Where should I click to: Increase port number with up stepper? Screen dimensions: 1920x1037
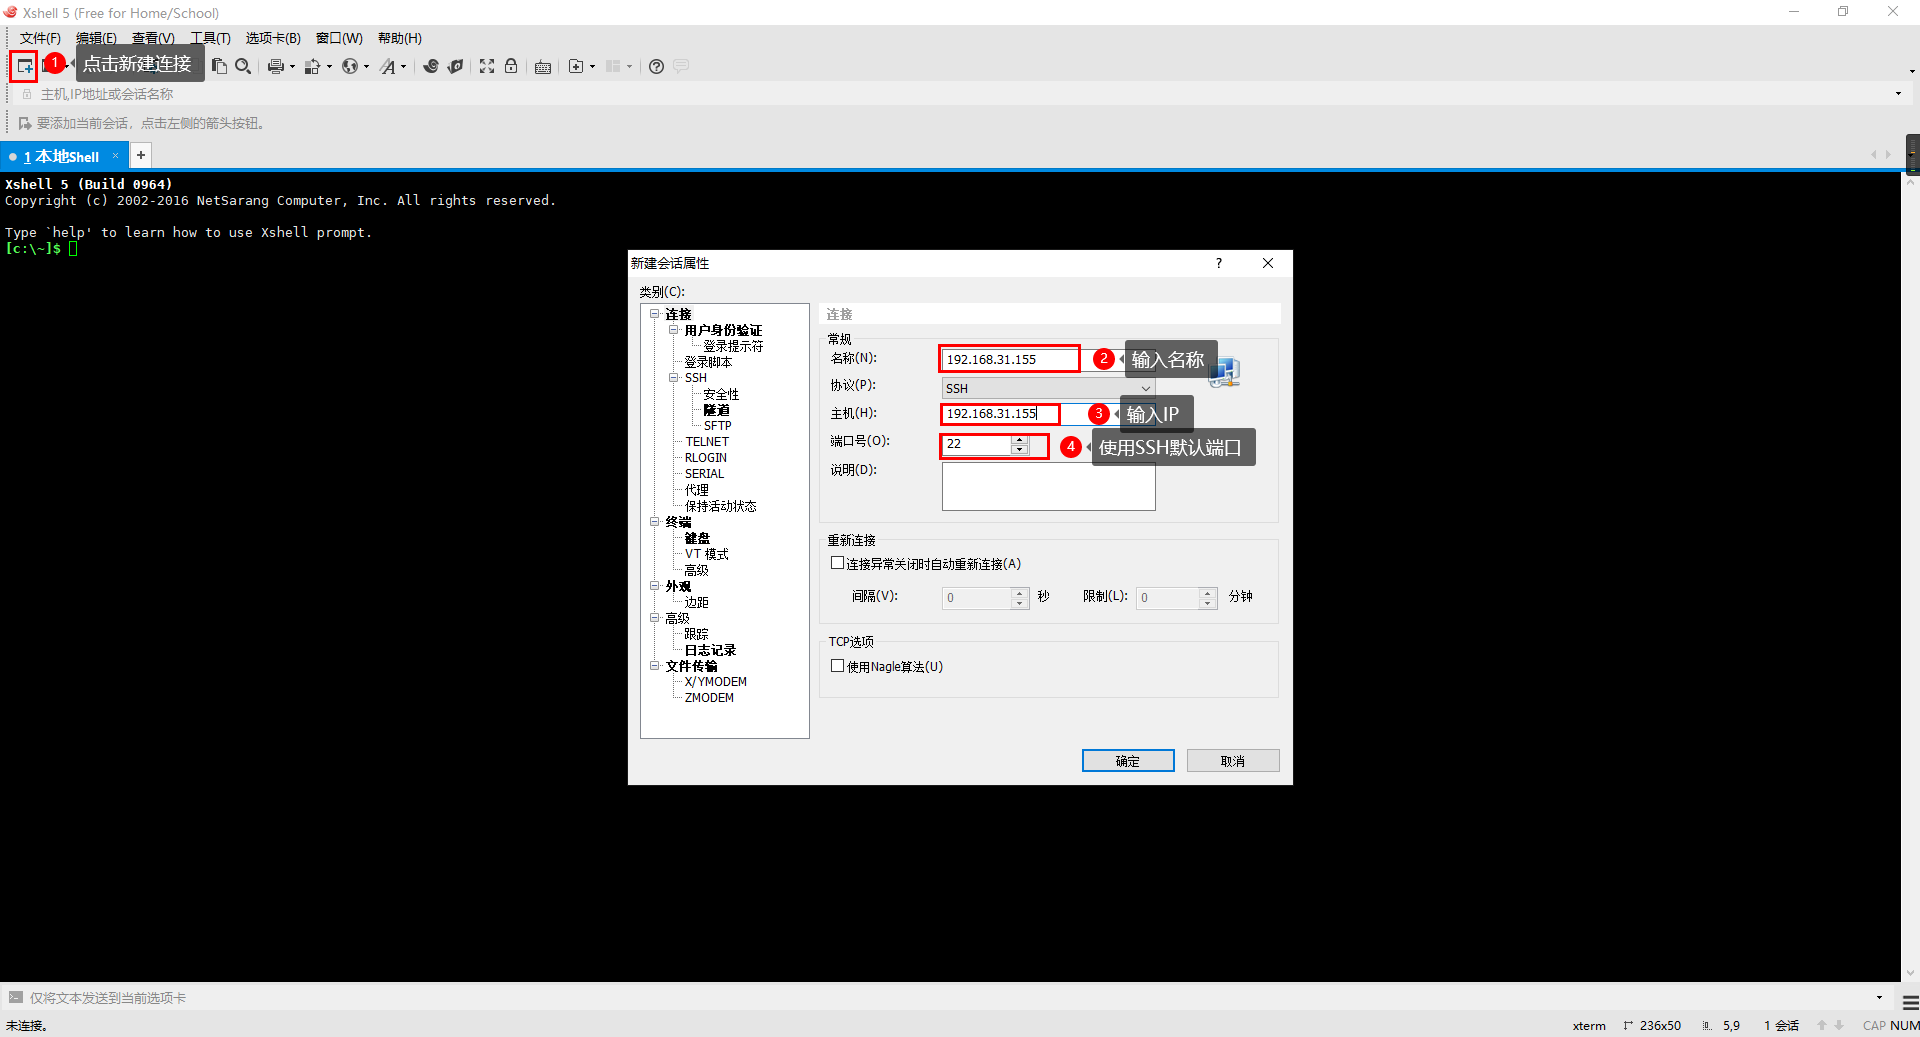(1020, 439)
